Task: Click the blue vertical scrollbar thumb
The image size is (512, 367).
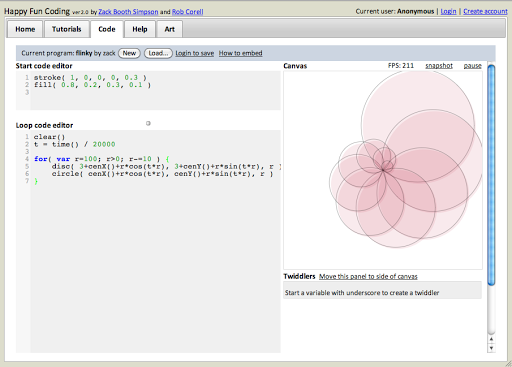Action: pos(491,175)
